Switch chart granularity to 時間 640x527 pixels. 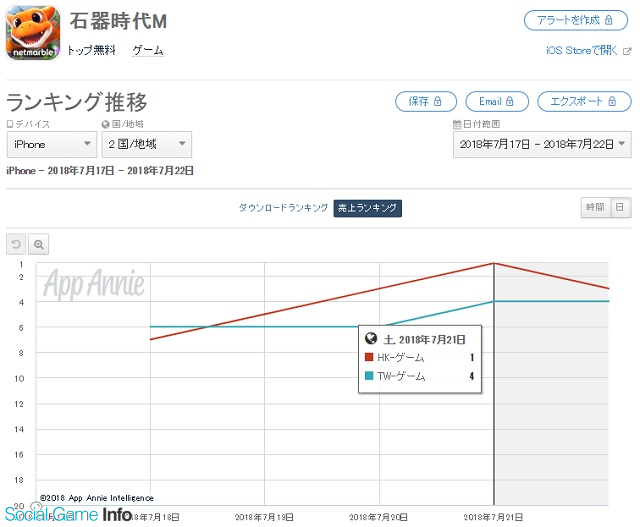pos(596,207)
